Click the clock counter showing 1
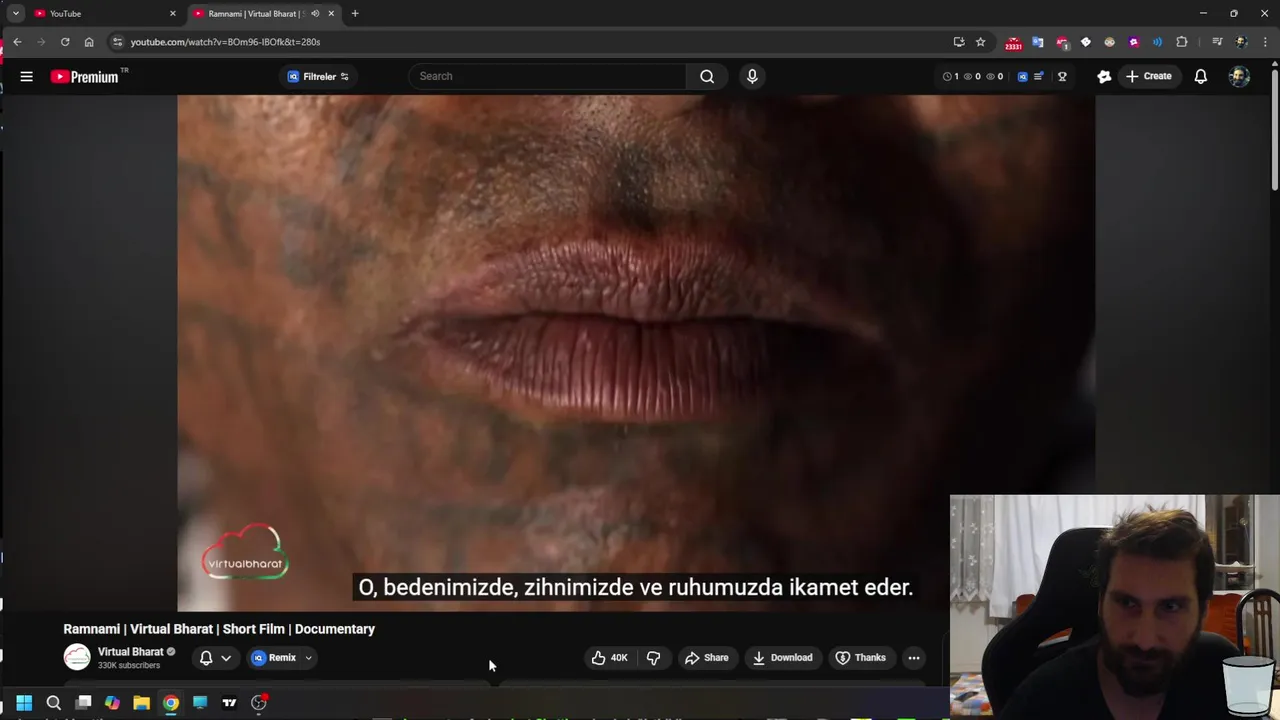Screen dimensions: 1280x720 point(951,76)
